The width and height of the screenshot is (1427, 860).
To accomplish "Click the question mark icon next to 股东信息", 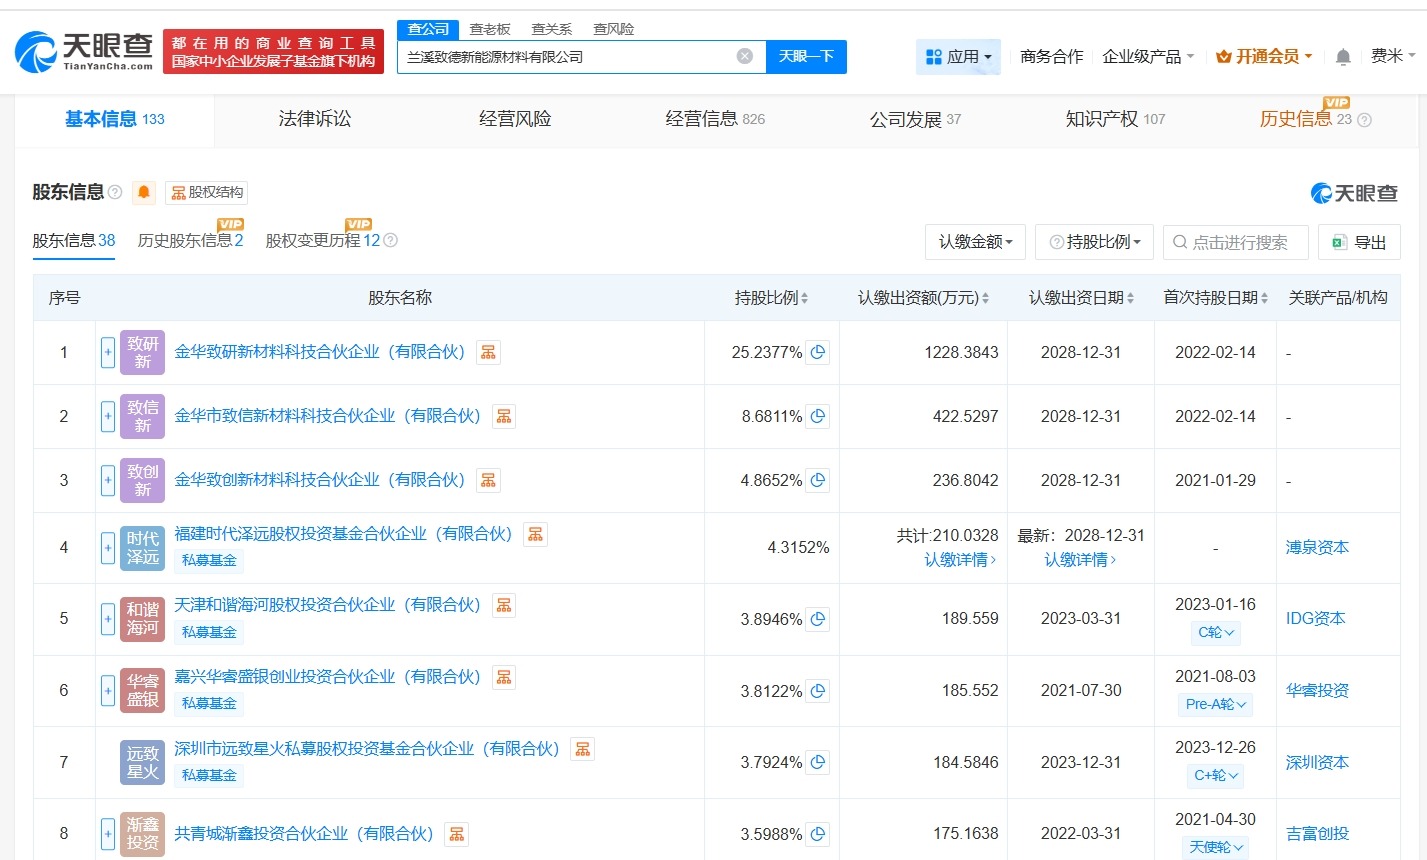I will [117, 192].
